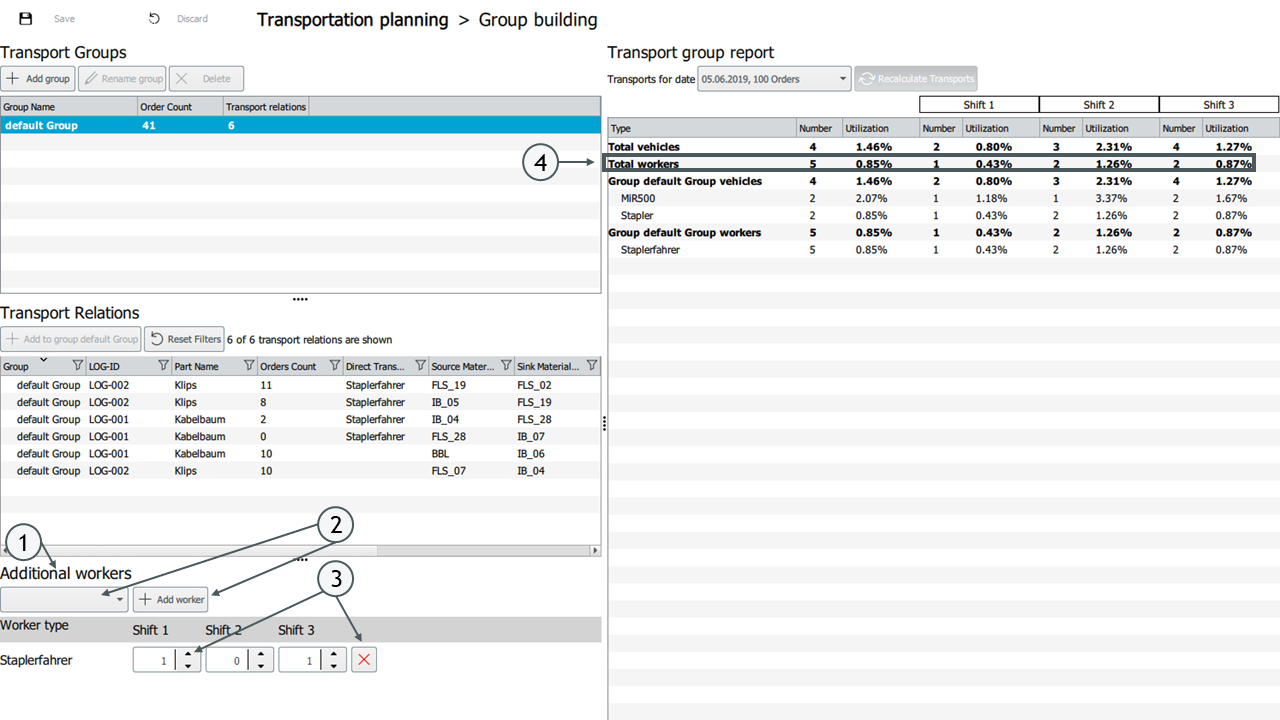The image size is (1280, 720).
Task: Open the Orders Count column filter icon
Action: click(x=335, y=366)
